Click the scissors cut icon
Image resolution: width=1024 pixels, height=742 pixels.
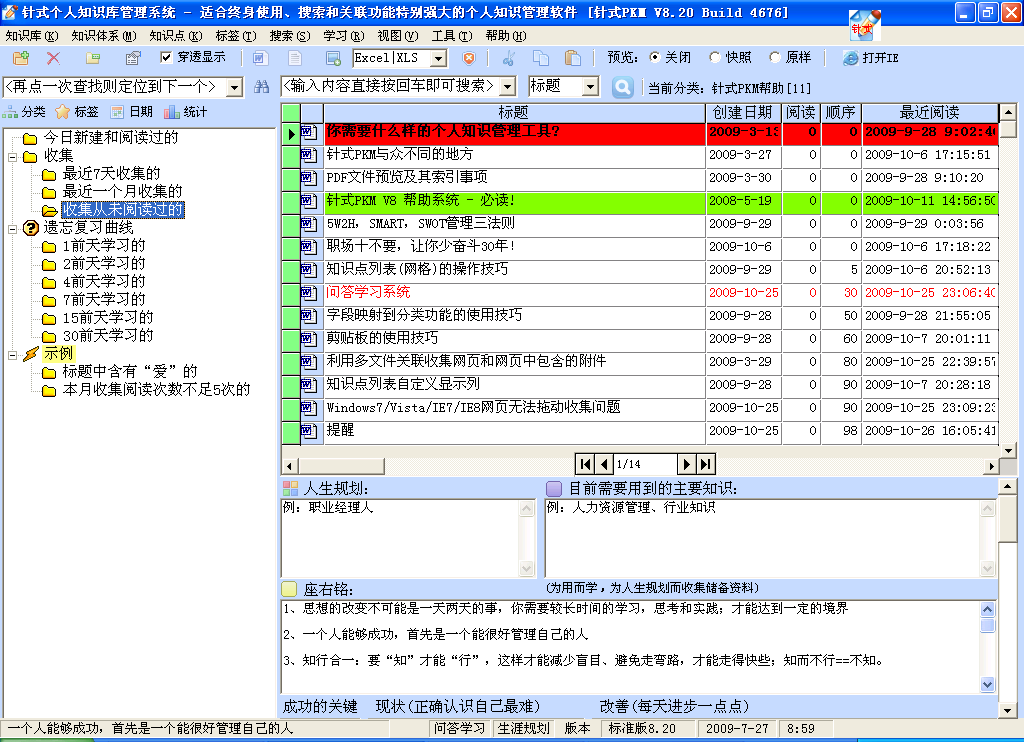click(509, 58)
